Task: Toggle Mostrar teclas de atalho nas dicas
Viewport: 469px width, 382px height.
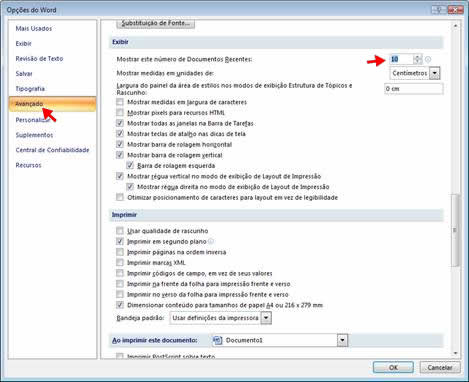Action: tap(120, 134)
